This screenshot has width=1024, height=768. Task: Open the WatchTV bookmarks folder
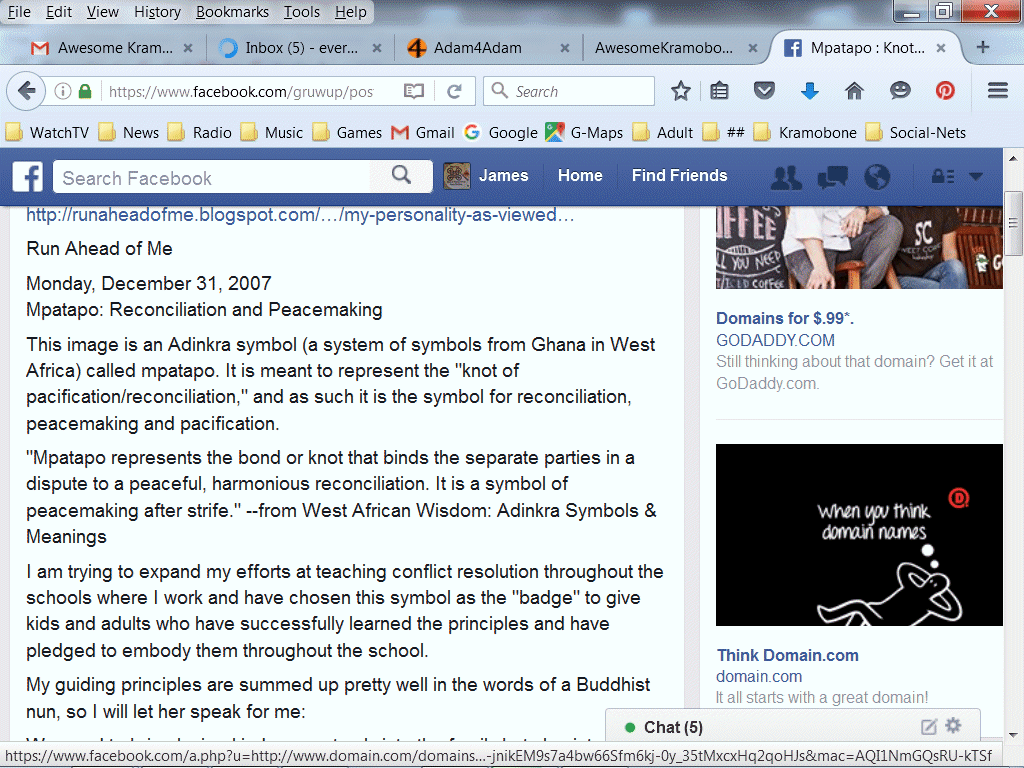point(48,133)
